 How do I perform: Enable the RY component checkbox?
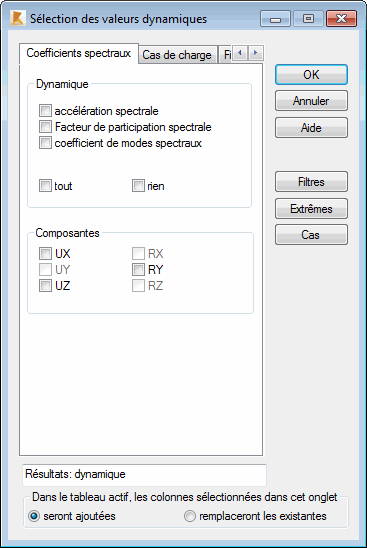click(x=138, y=269)
